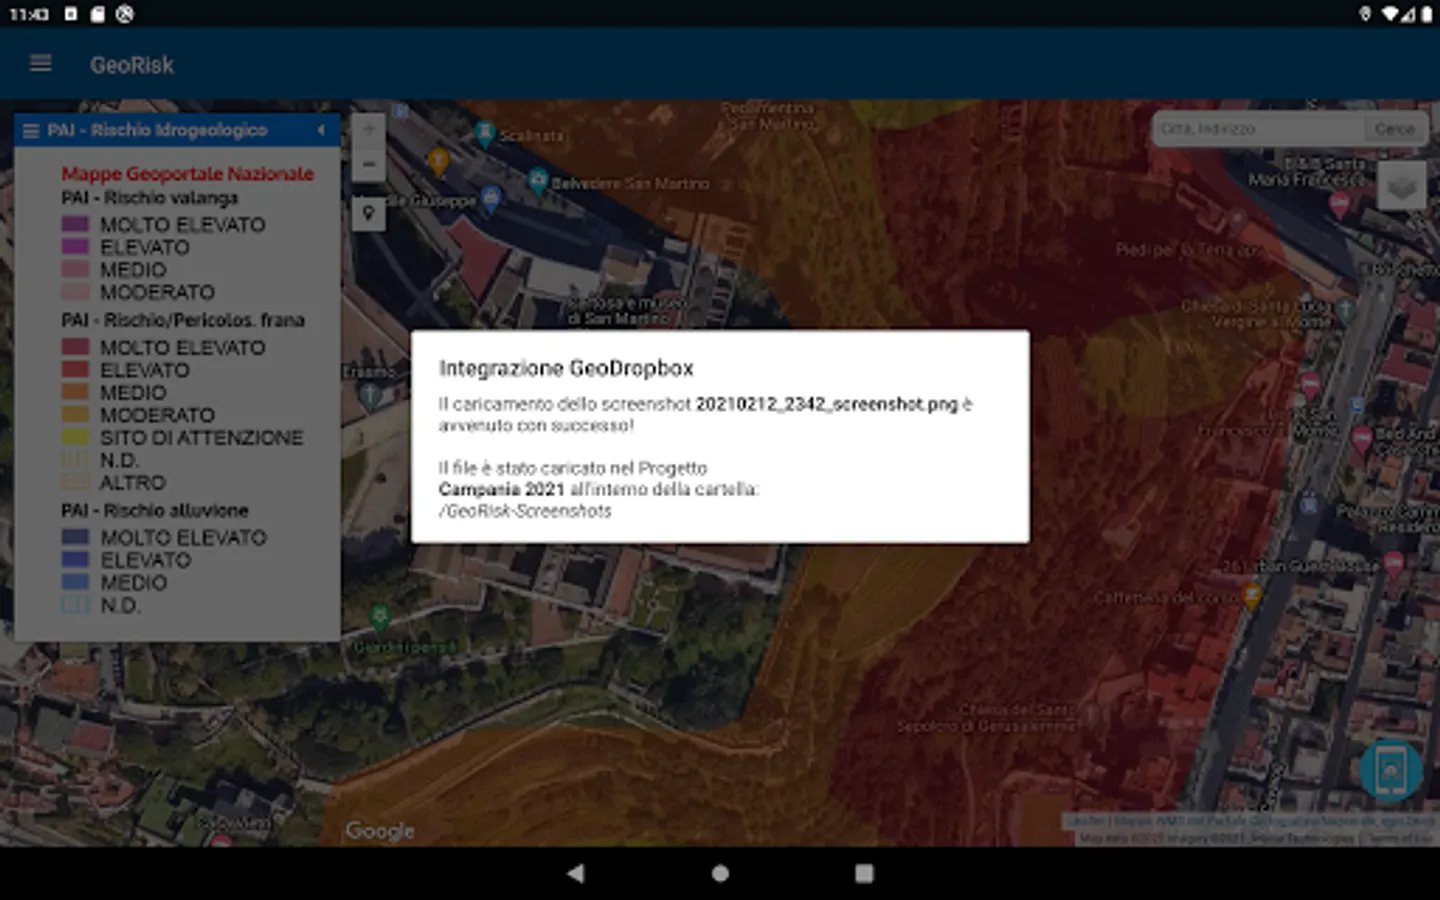1440x900 pixels.
Task: Tap the B&B Santa Maria Francesca pin
Action: coord(1340,204)
